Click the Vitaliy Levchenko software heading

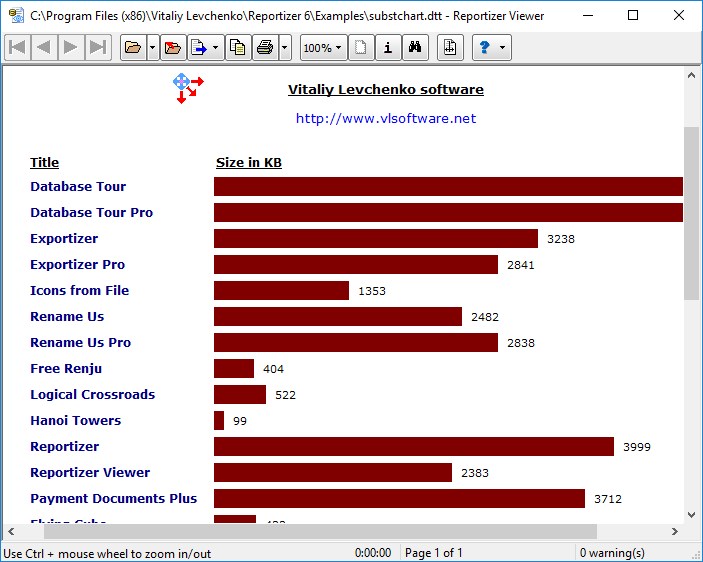pyautogui.click(x=386, y=90)
